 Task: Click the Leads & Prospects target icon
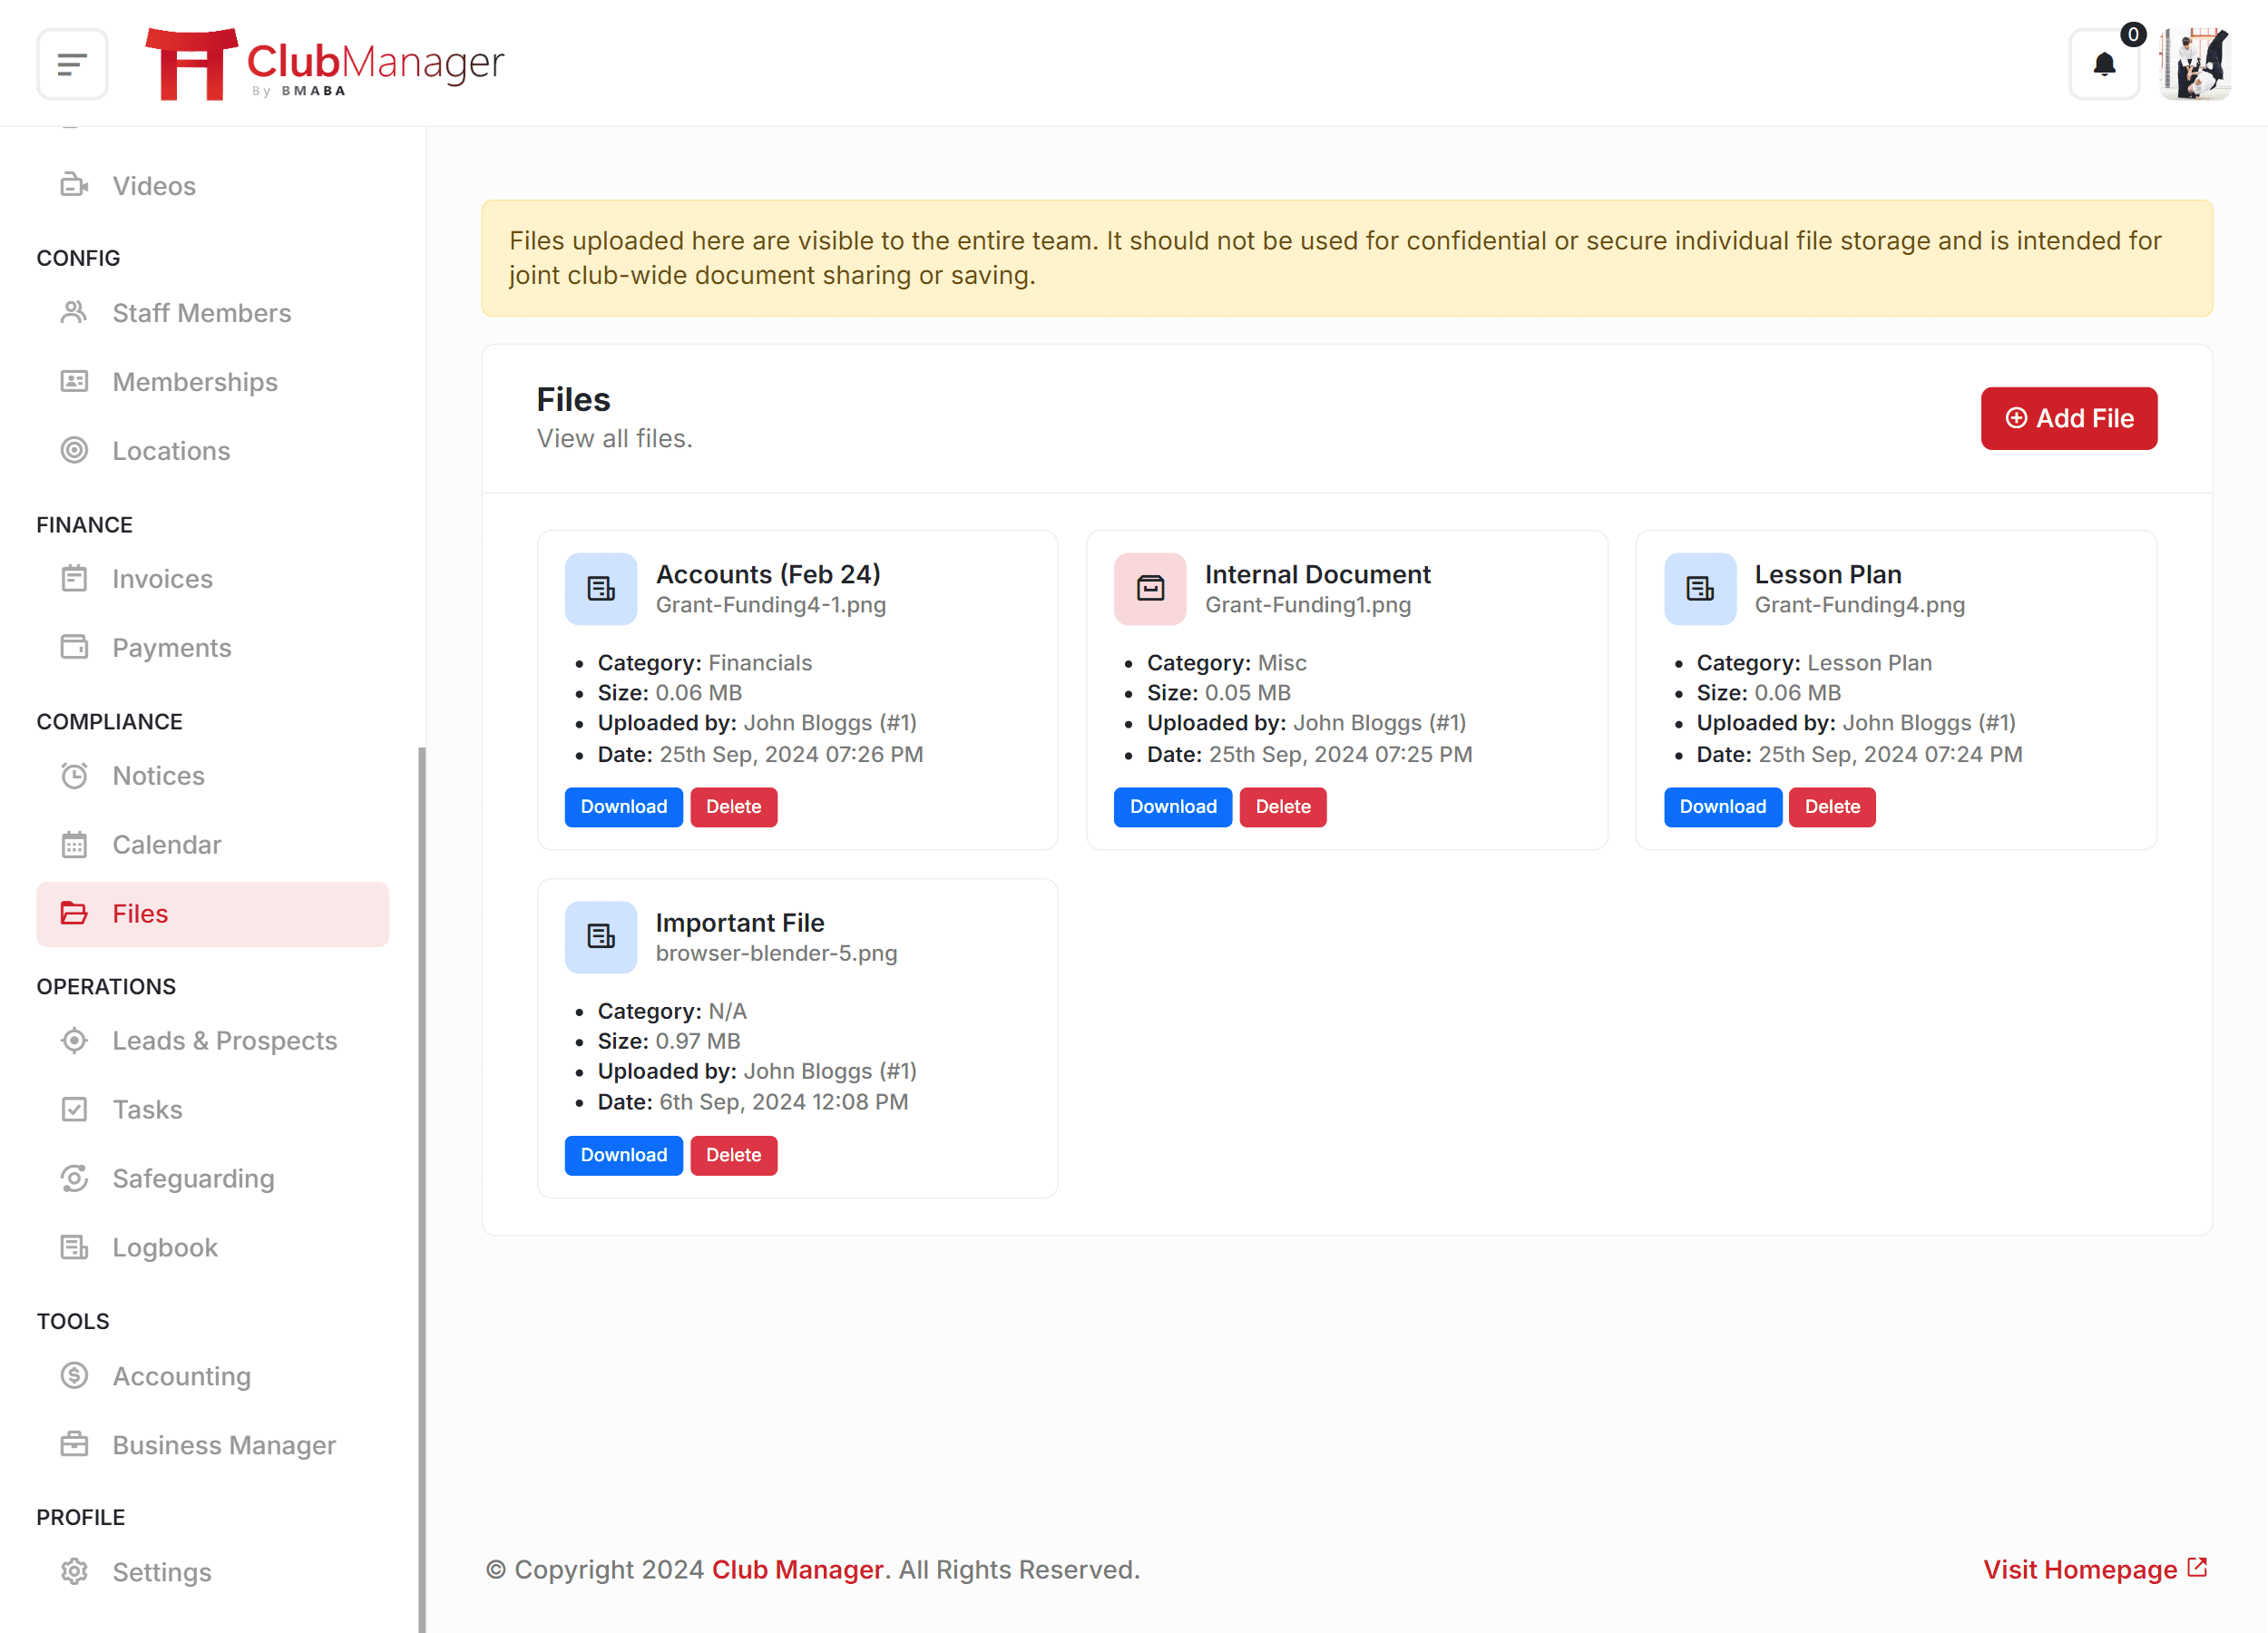point(74,1040)
